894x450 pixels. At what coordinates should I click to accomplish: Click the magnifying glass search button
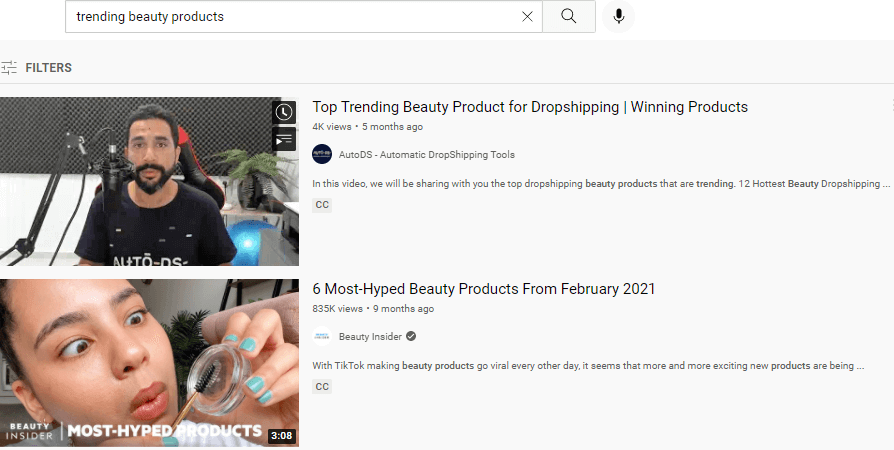[568, 17]
